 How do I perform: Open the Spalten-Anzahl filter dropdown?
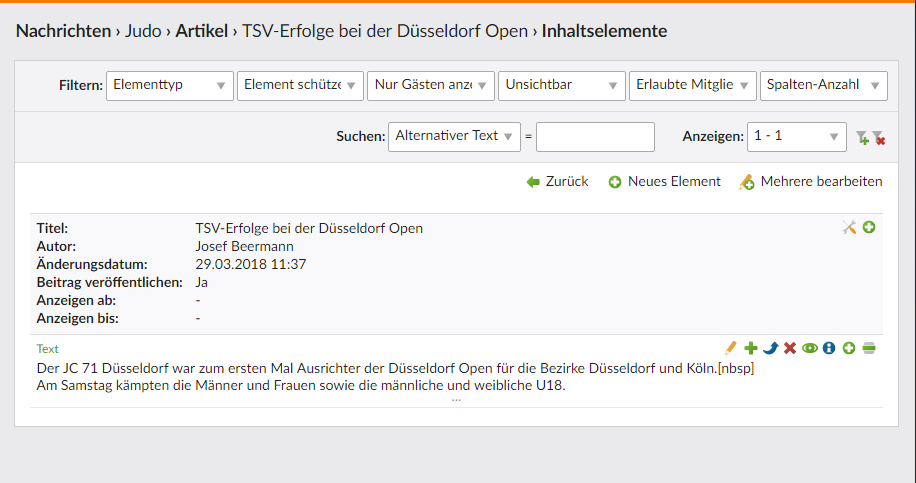[823, 86]
